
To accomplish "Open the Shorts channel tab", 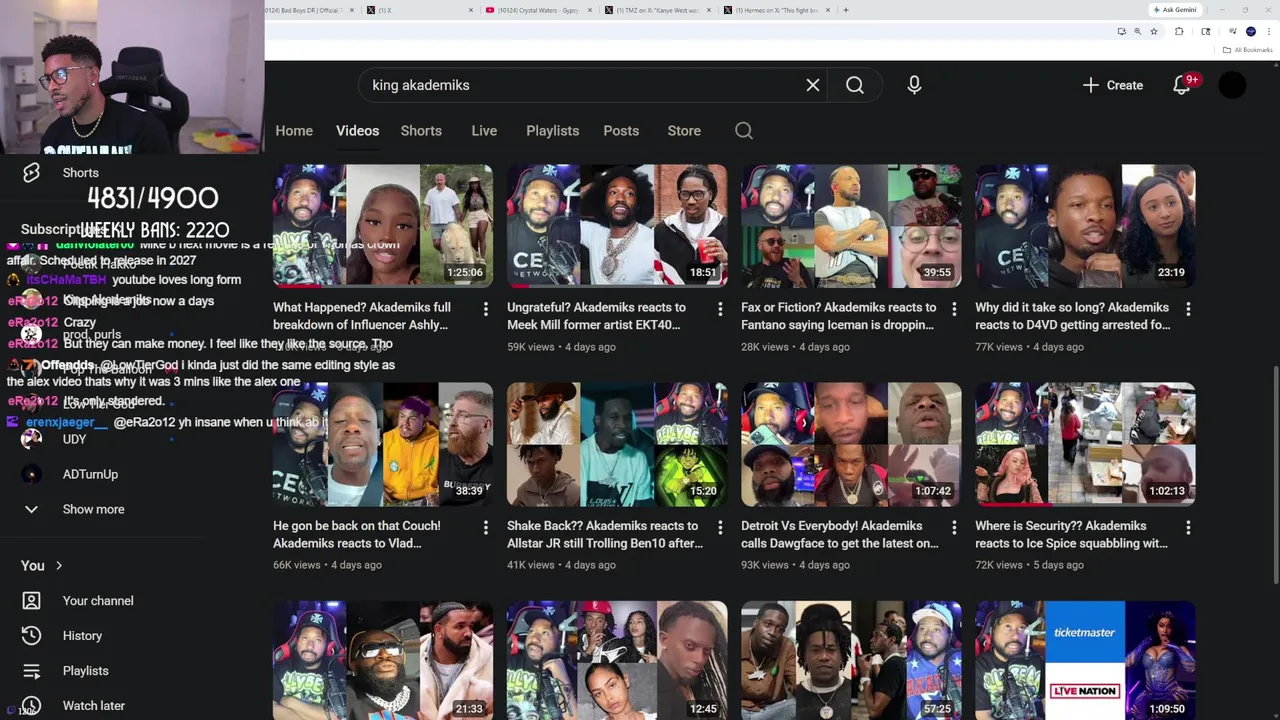I will [421, 130].
